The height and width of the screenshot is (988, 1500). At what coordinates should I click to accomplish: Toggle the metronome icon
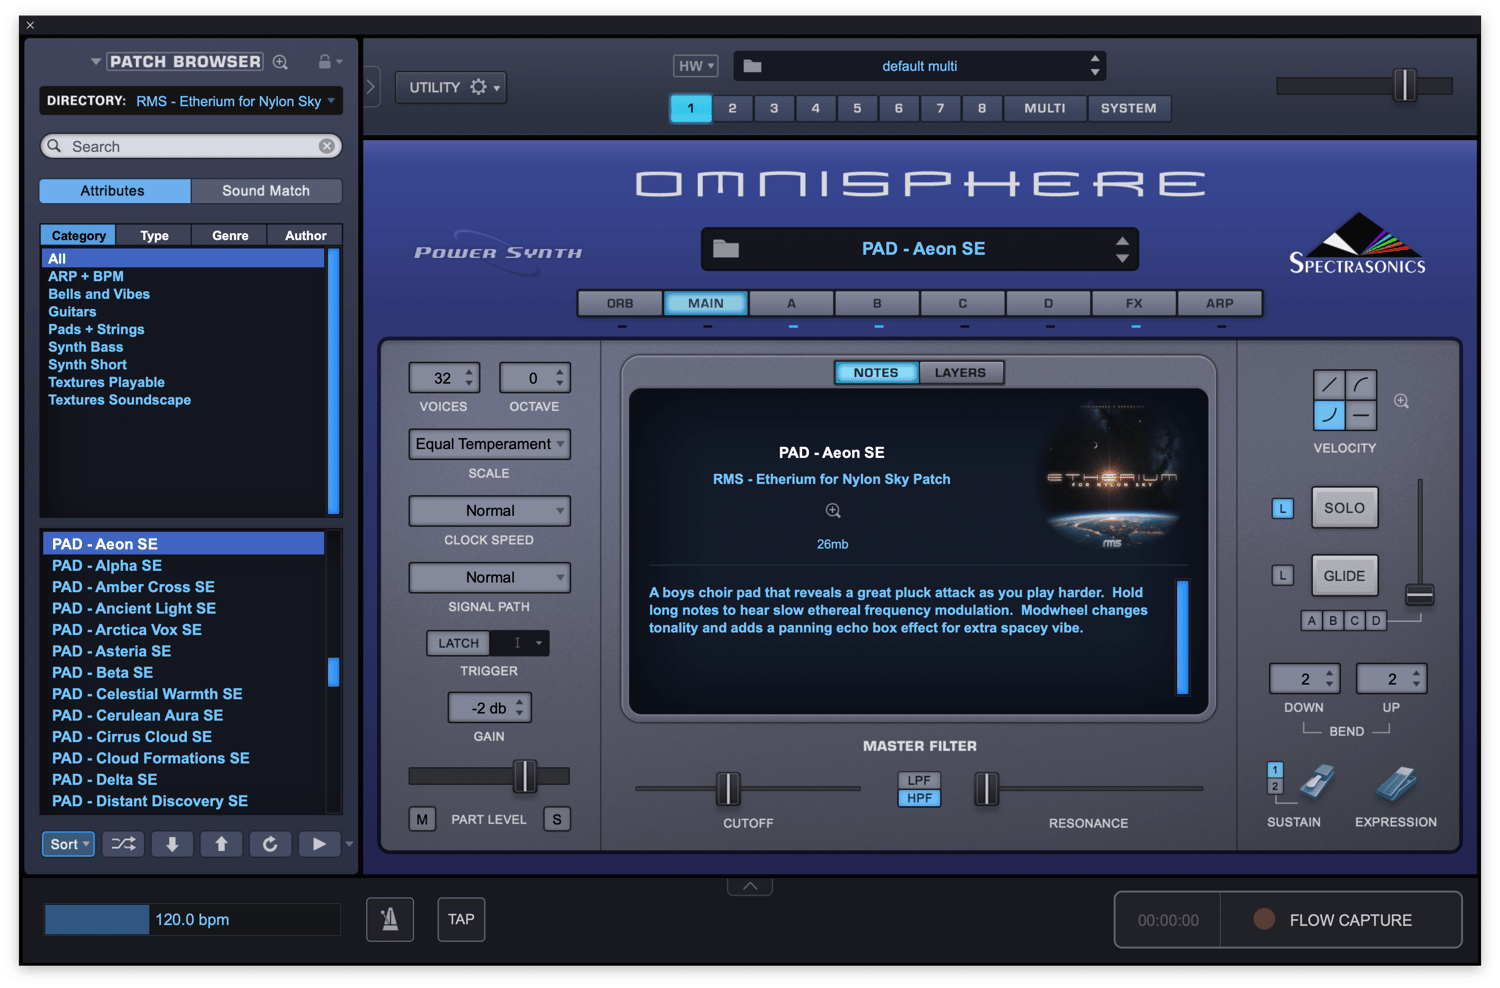tap(390, 919)
